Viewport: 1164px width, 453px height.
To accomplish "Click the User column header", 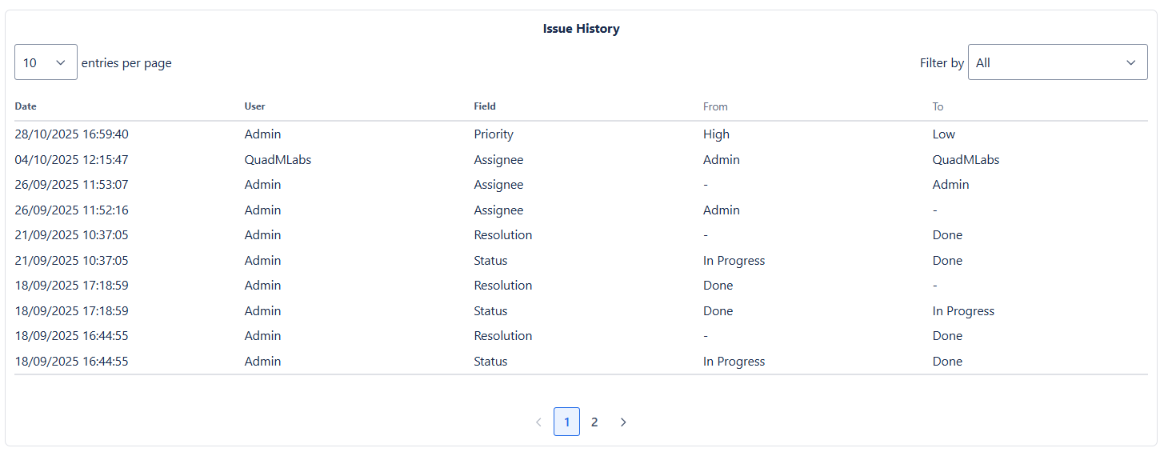I will tap(255, 106).
